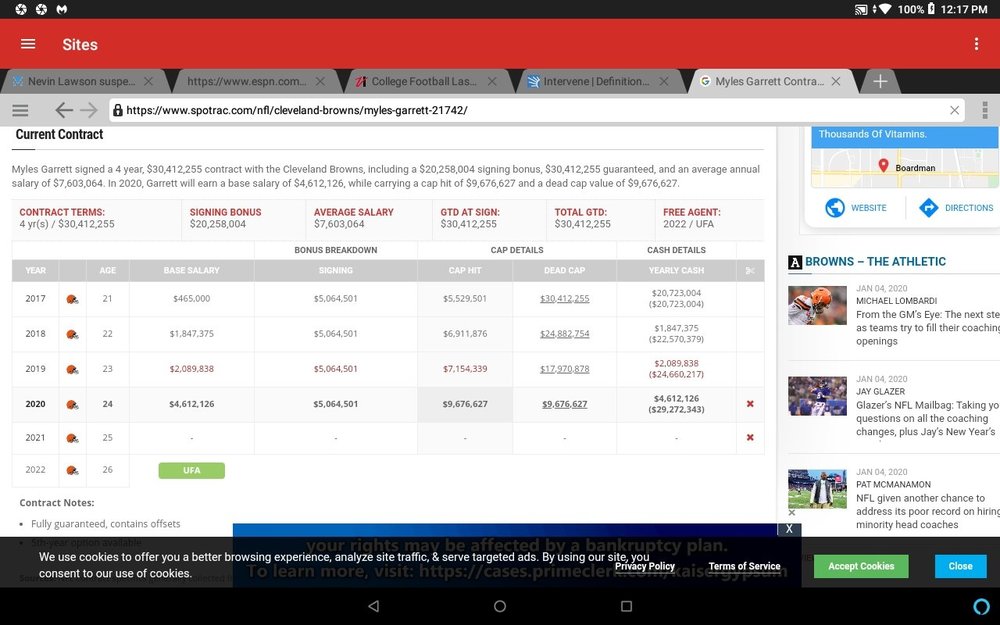1000x625 pixels.
Task: Click the scissors icon in table header
Action: 750,270
